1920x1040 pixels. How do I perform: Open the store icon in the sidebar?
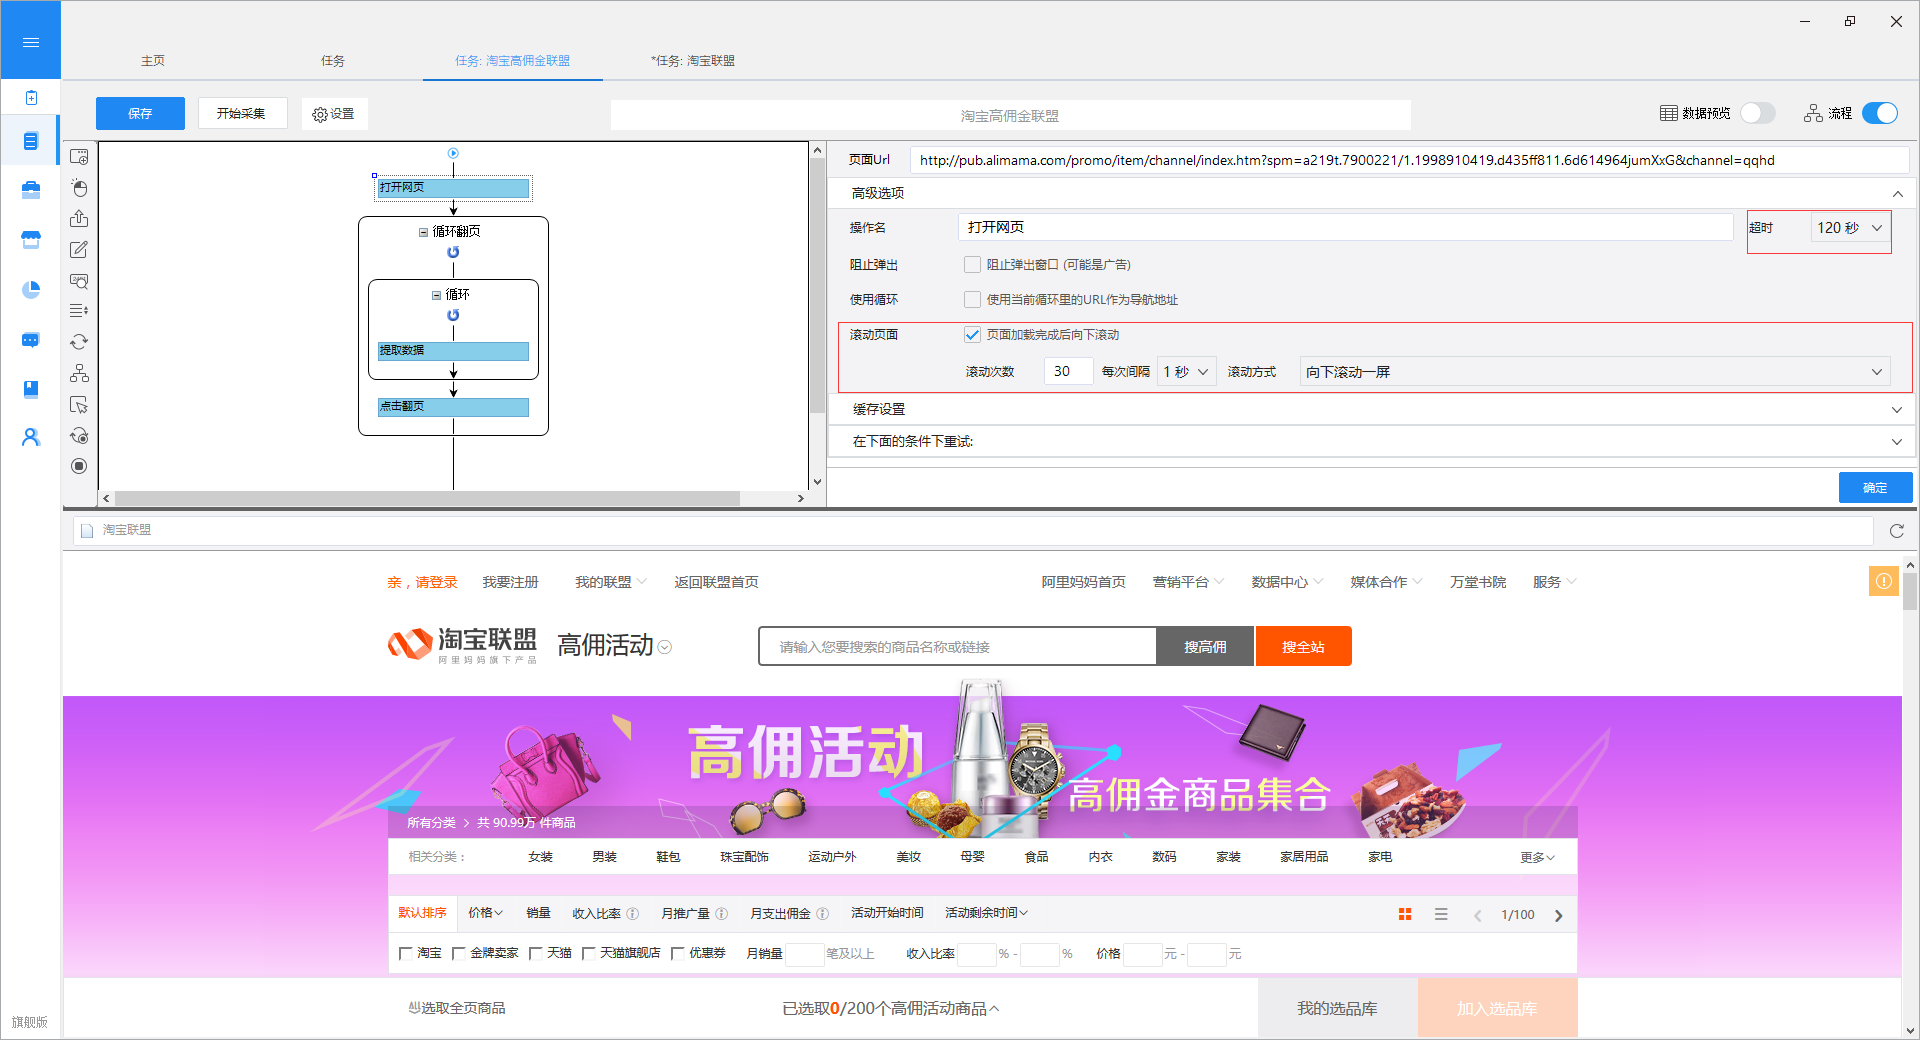[x=31, y=240]
